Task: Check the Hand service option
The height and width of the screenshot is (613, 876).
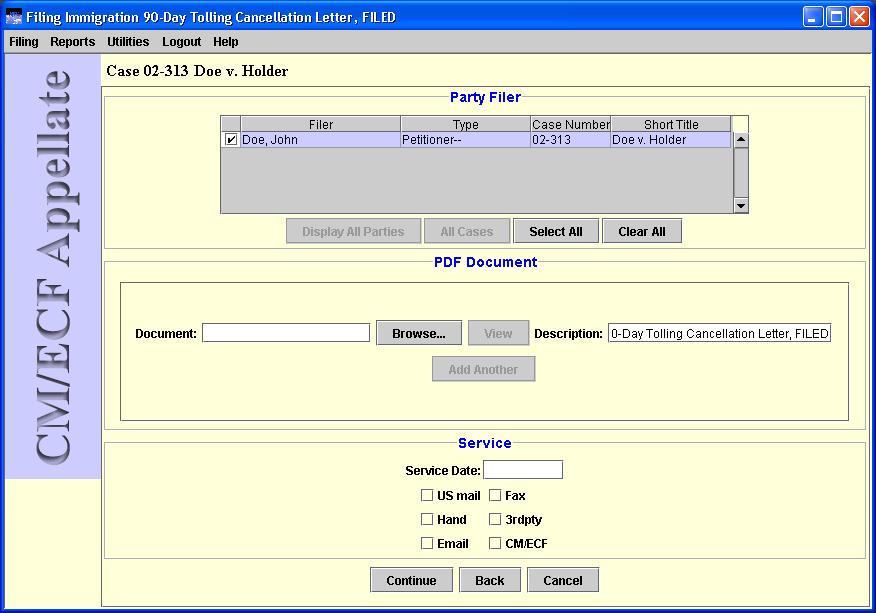Action: pos(427,519)
